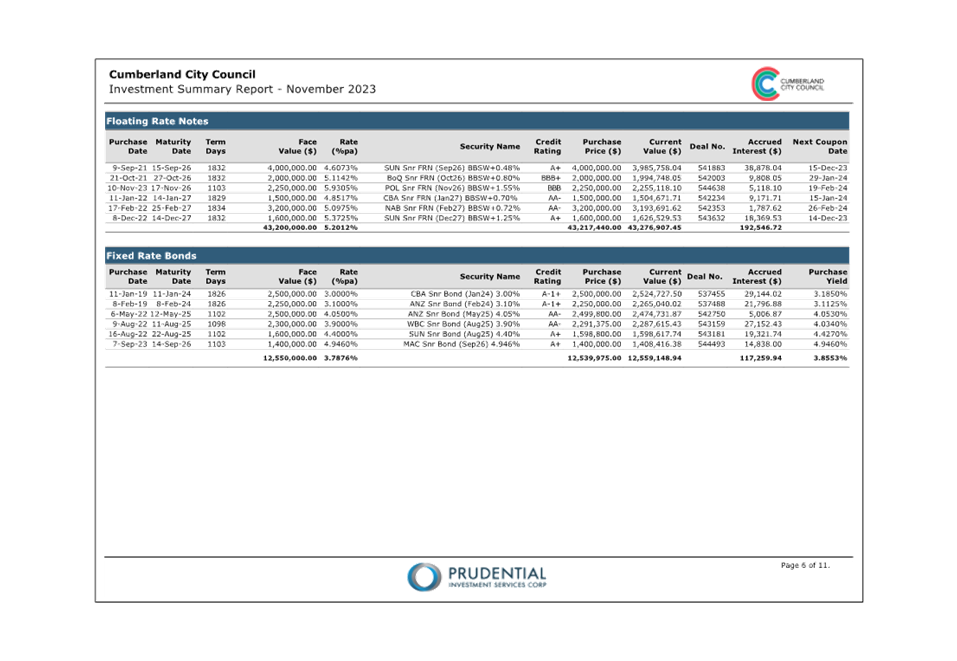The width and height of the screenshot is (957, 661).
Task: Click first data row of Floating Rate Notes
Action: [x=477, y=167]
